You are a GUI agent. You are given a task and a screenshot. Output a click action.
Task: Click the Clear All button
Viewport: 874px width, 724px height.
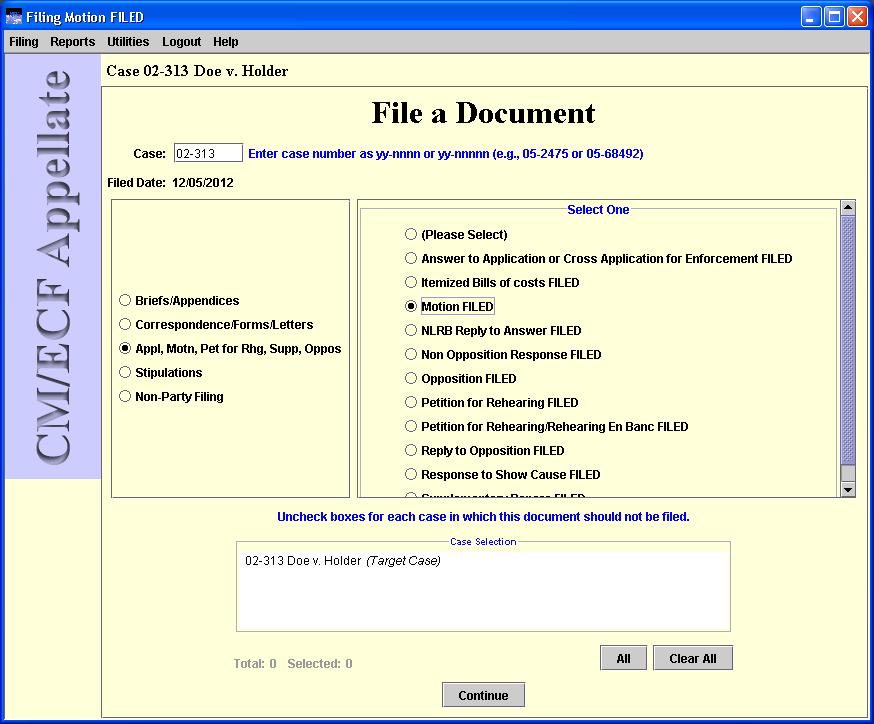[693, 658]
